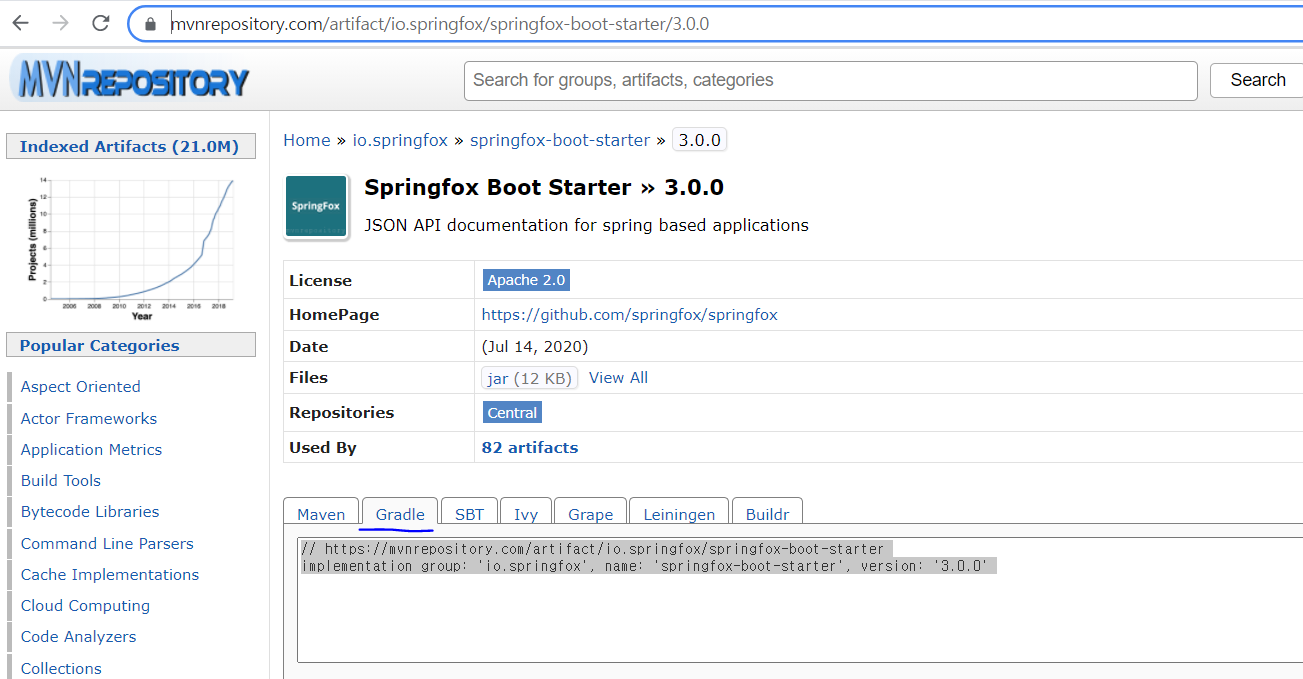1303x679 pixels.
Task: Click the Apache 2.0 license badge
Action: pos(526,280)
